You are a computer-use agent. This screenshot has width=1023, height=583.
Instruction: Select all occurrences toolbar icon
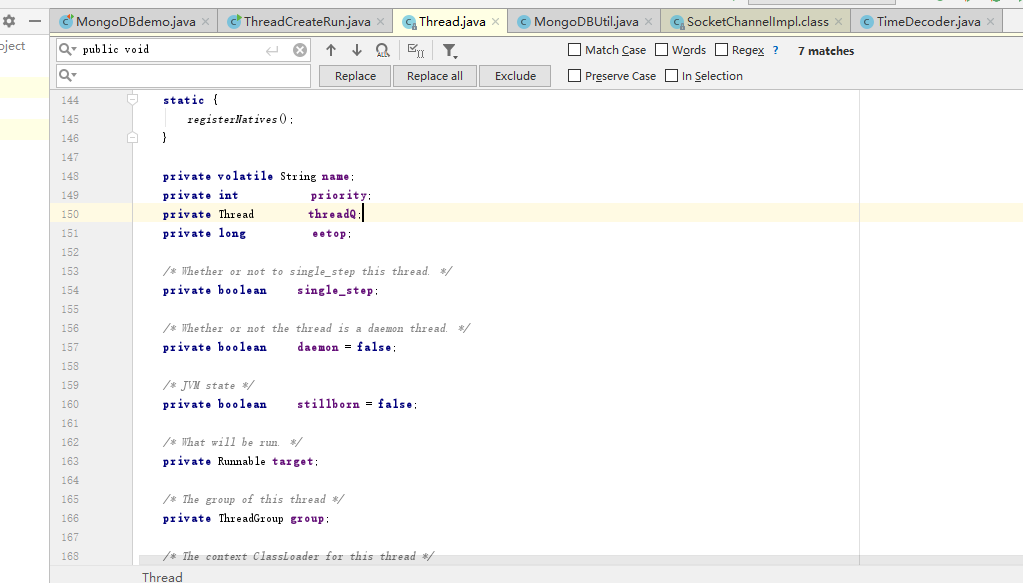click(x=416, y=50)
